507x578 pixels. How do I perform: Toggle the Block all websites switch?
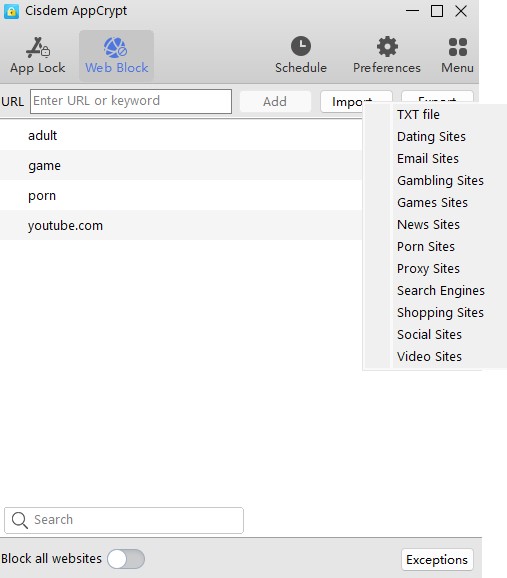[x=126, y=559]
